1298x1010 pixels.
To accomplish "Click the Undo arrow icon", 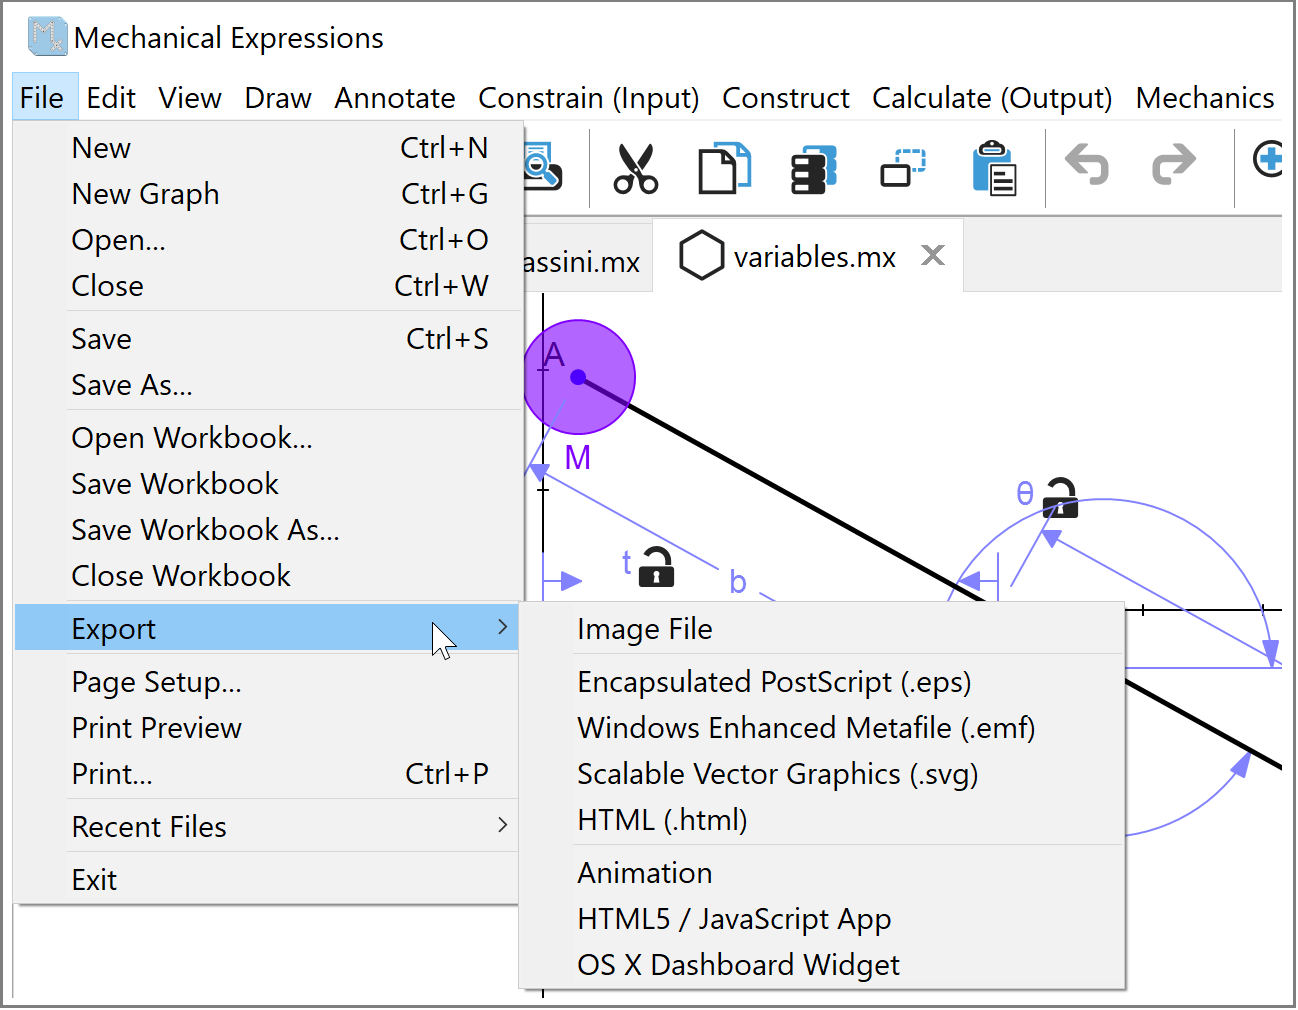I will coord(1087,165).
